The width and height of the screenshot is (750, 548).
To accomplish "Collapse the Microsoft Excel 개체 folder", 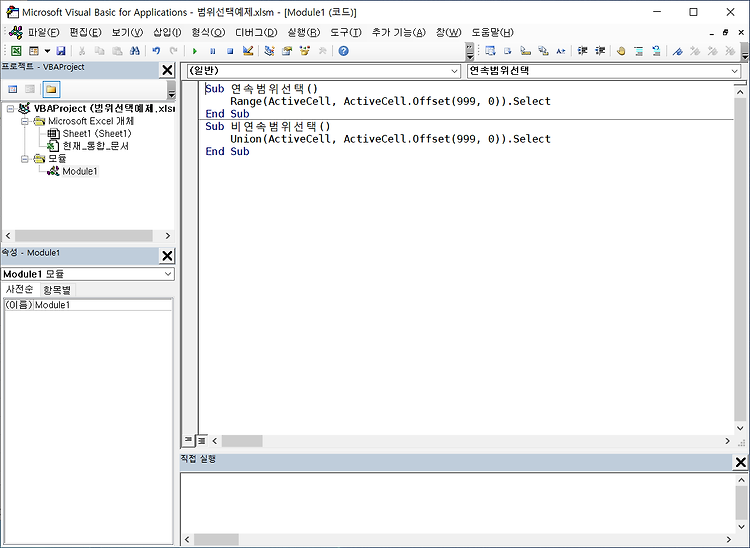I will tap(25, 121).
